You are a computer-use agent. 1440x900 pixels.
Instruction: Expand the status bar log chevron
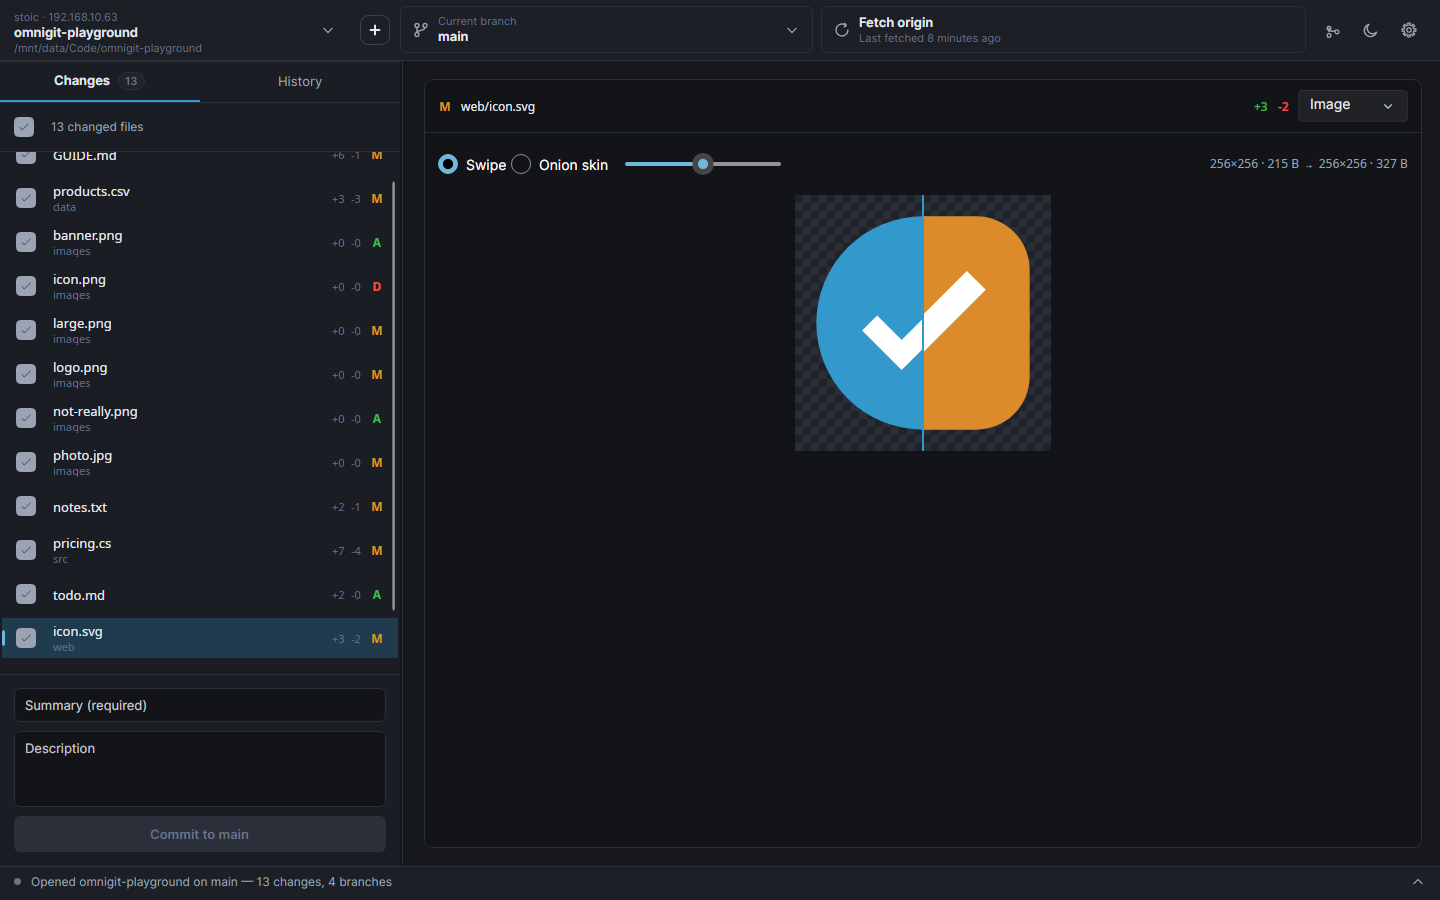[1417, 882]
